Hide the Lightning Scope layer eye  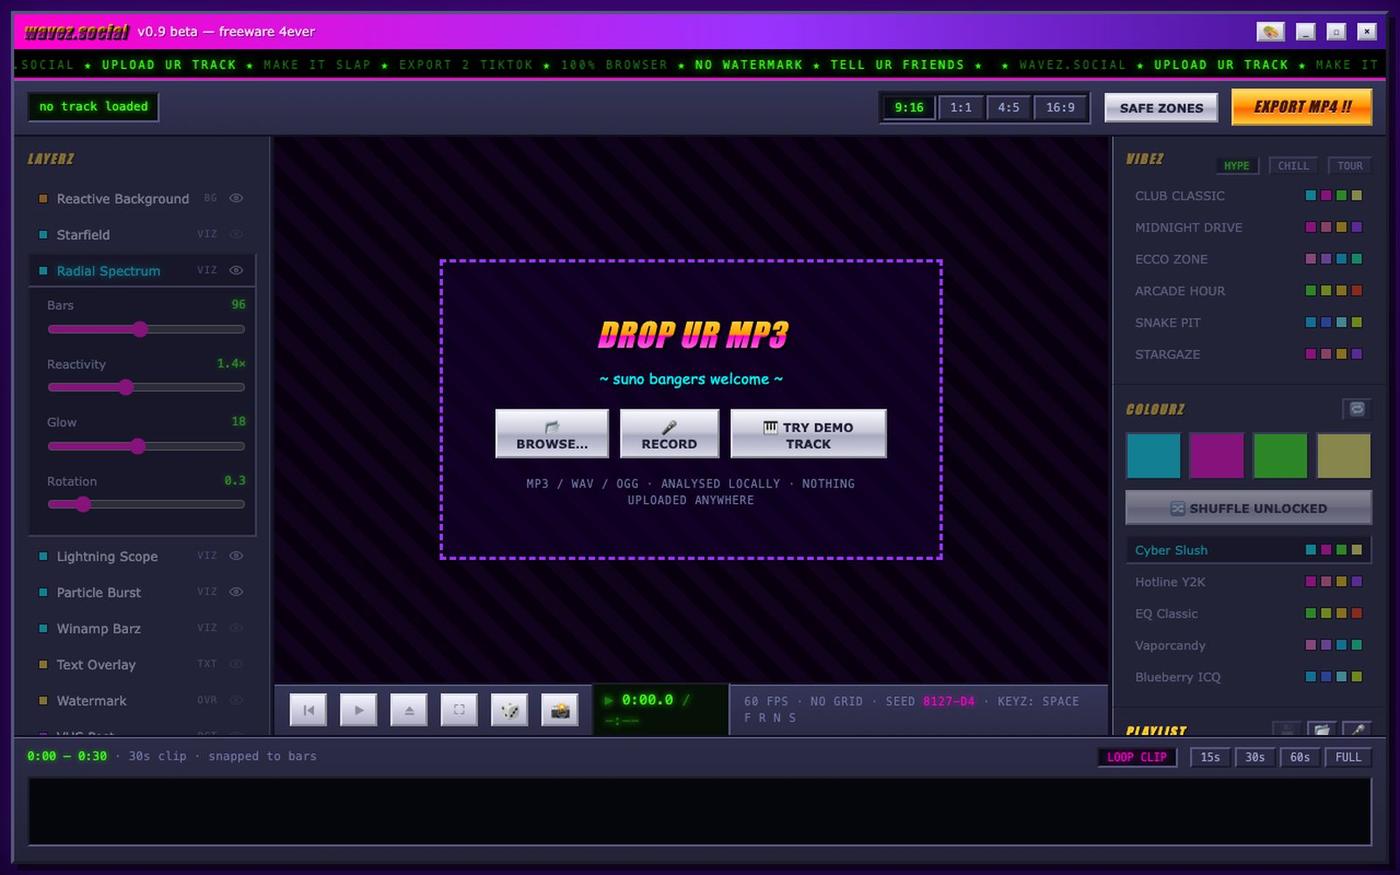236,555
